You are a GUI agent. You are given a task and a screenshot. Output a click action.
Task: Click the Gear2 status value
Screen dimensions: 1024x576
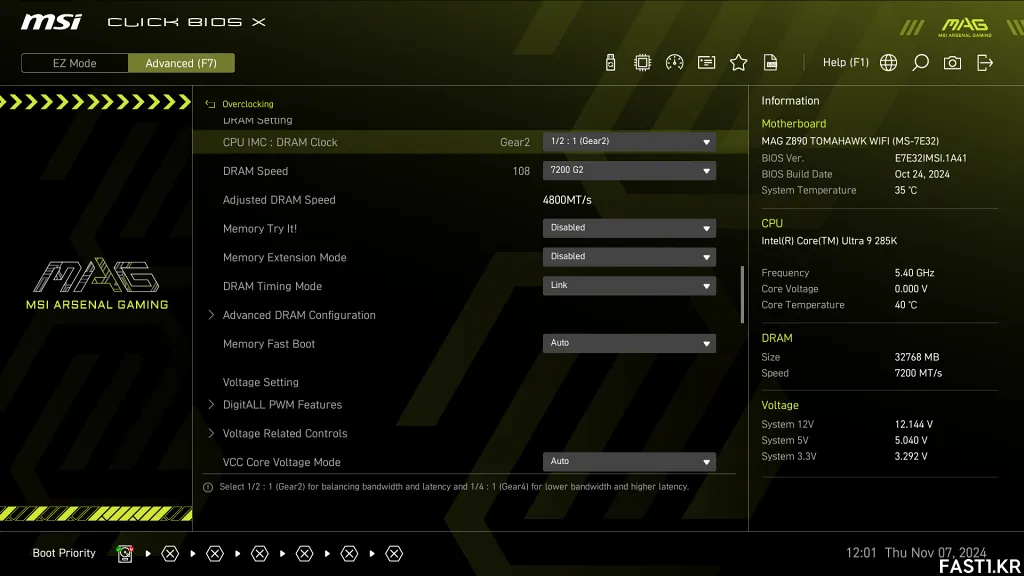tap(515, 142)
